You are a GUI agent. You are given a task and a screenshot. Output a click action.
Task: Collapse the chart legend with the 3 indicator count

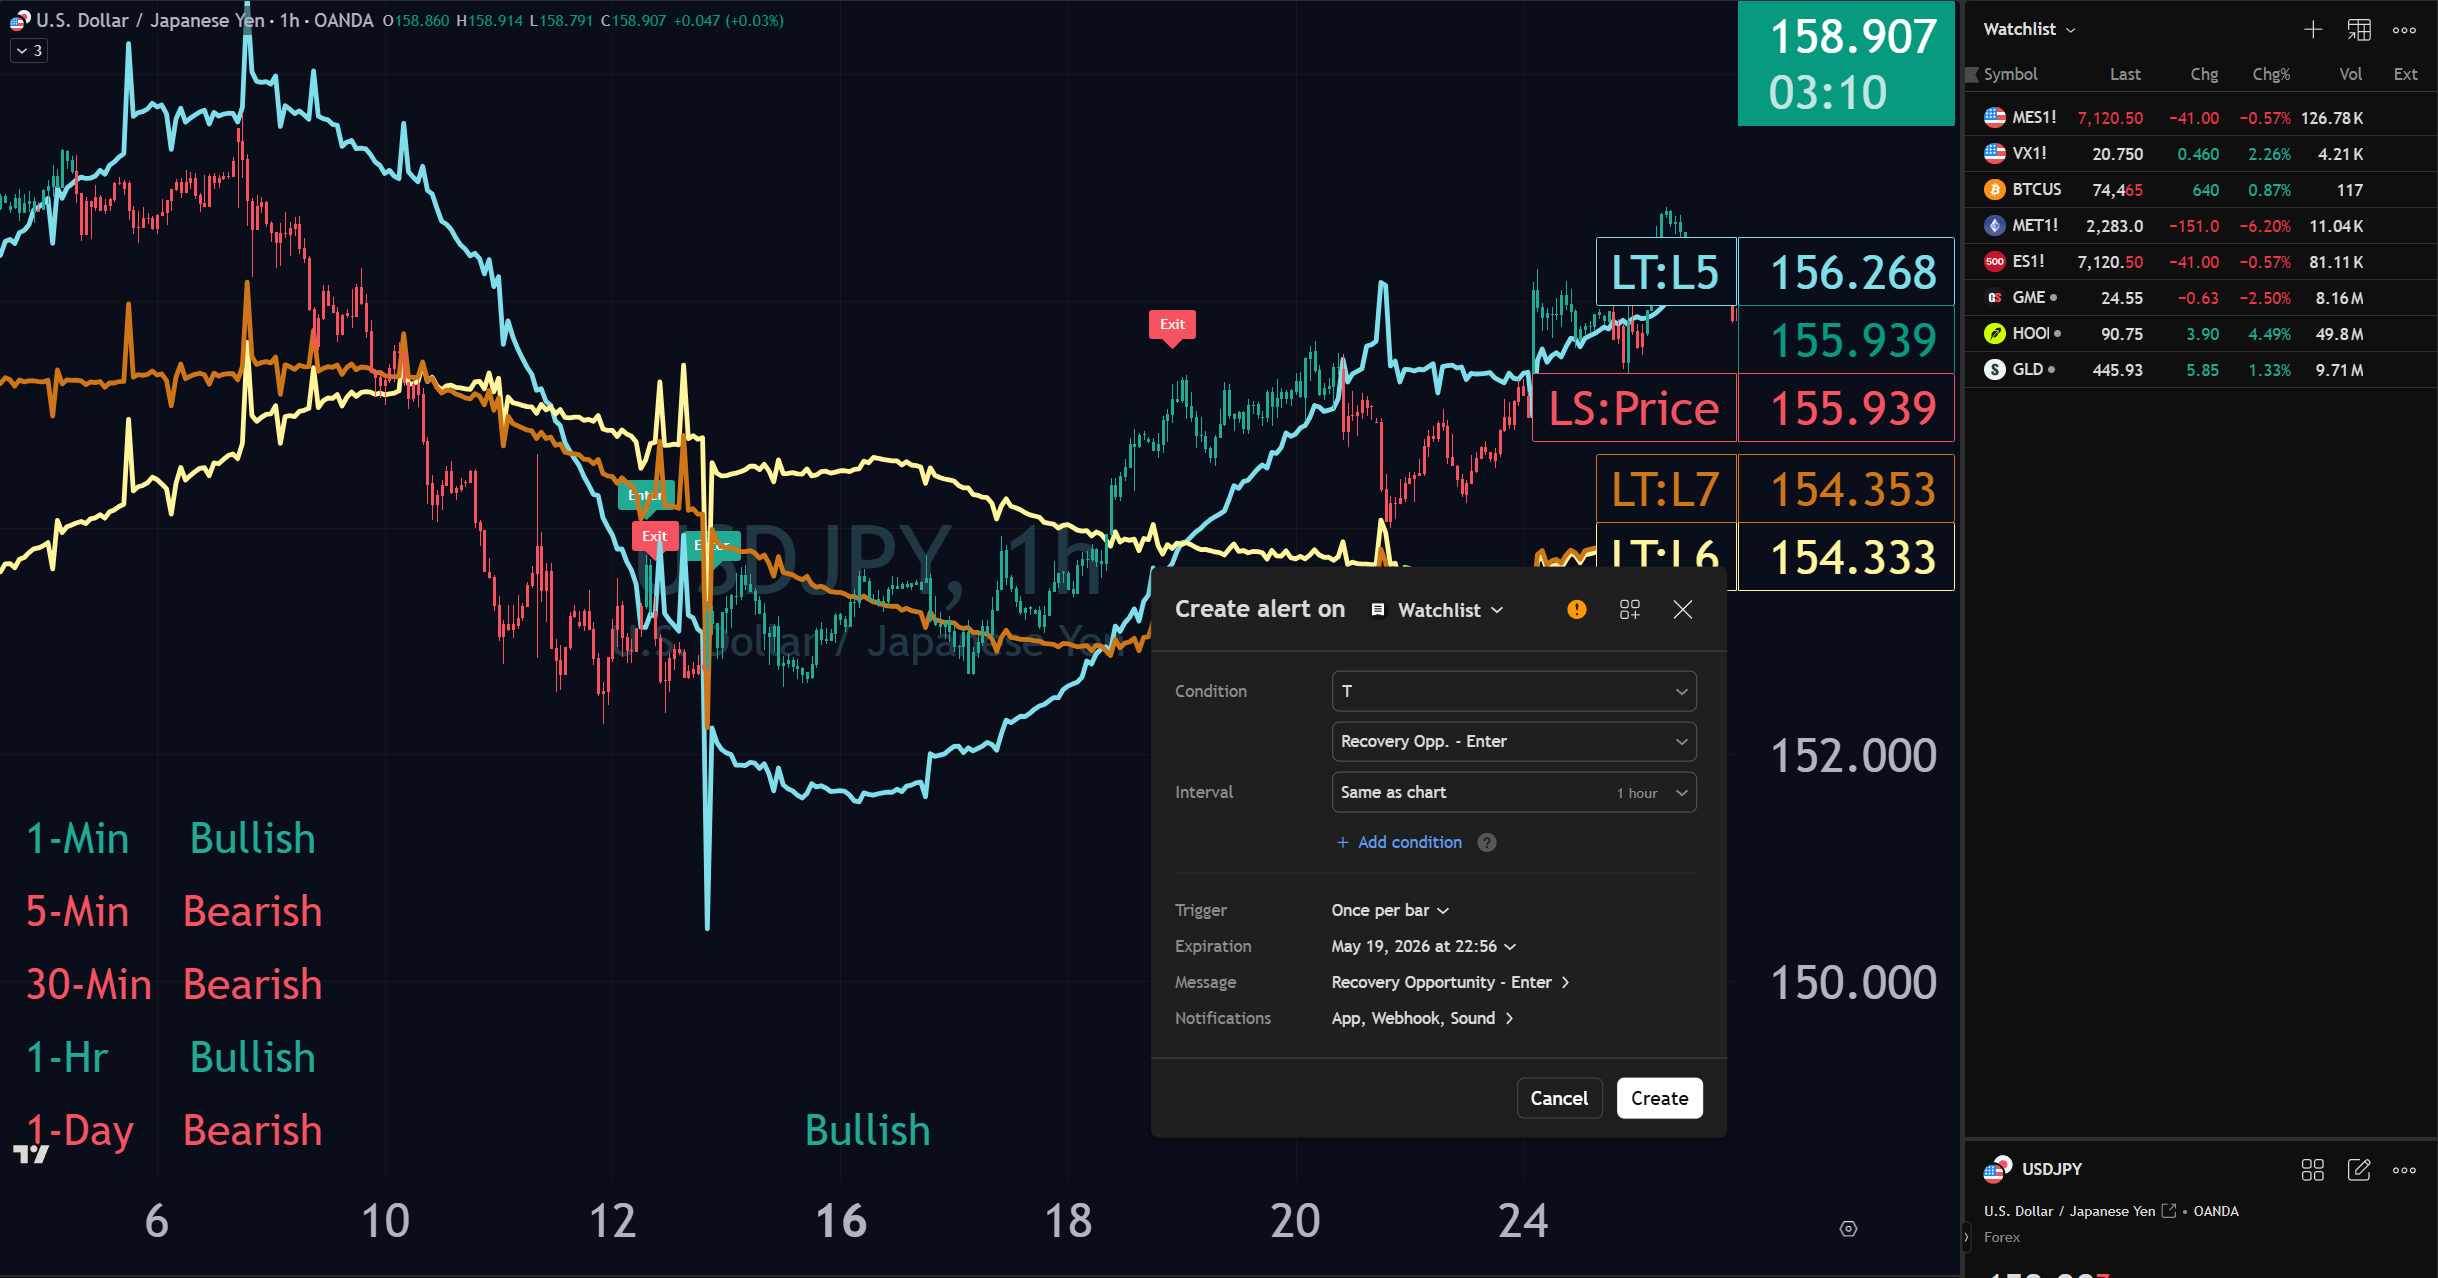[x=28, y=51]
